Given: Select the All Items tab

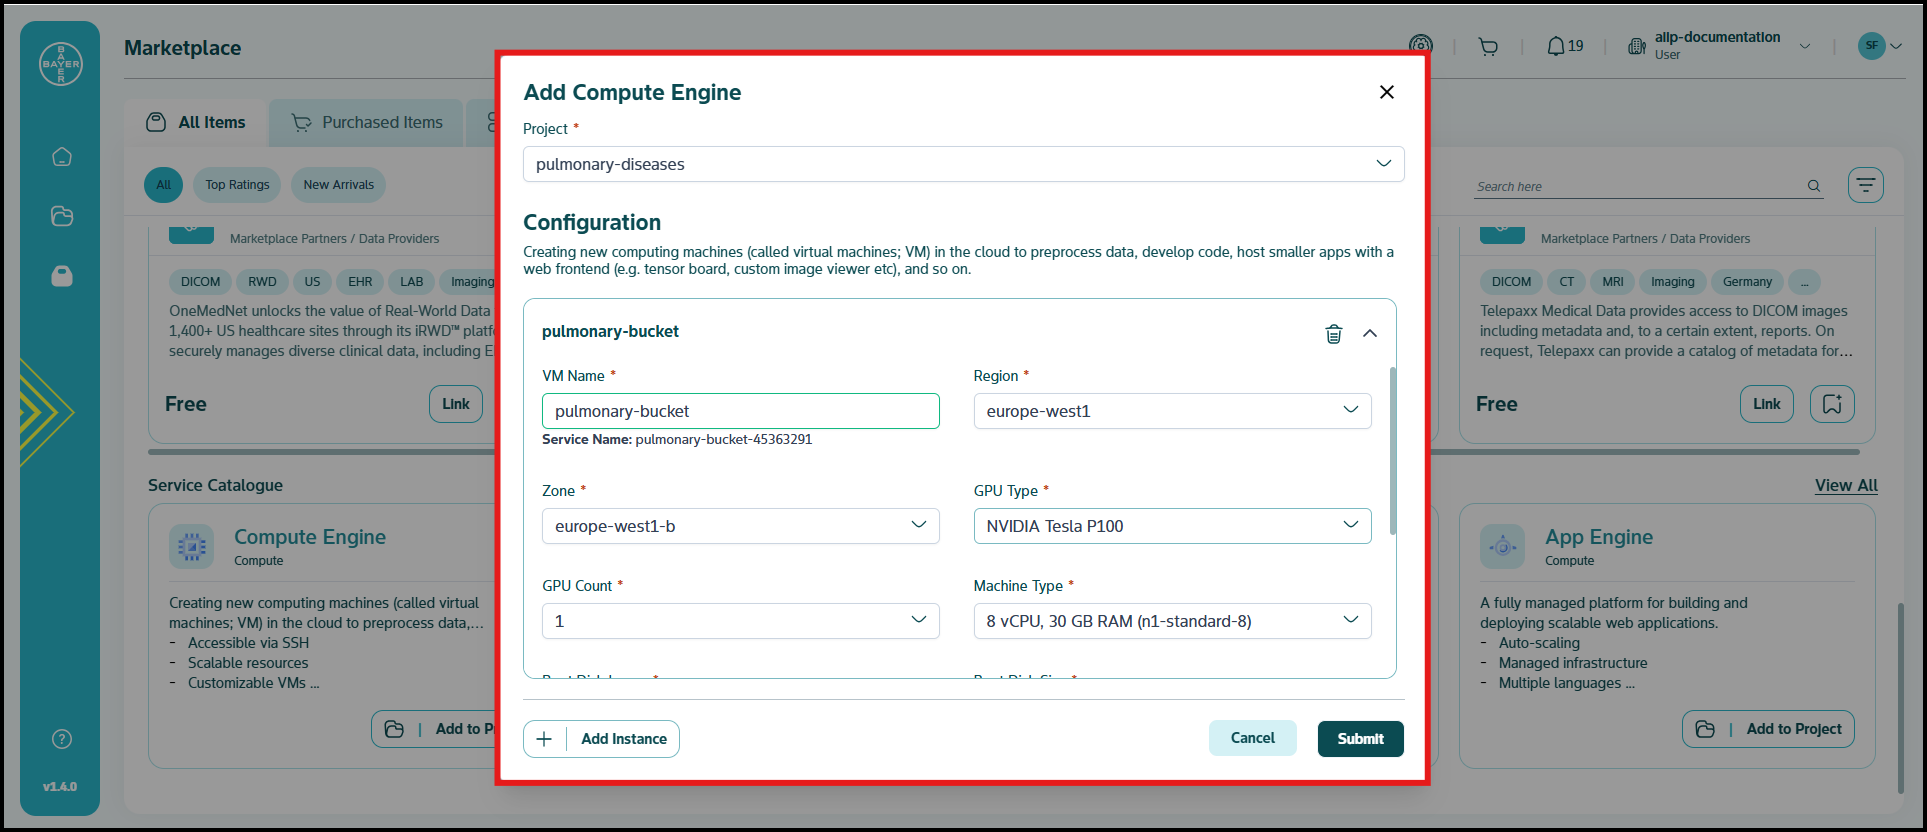Looking at the screenshot, I should [196, 123].
